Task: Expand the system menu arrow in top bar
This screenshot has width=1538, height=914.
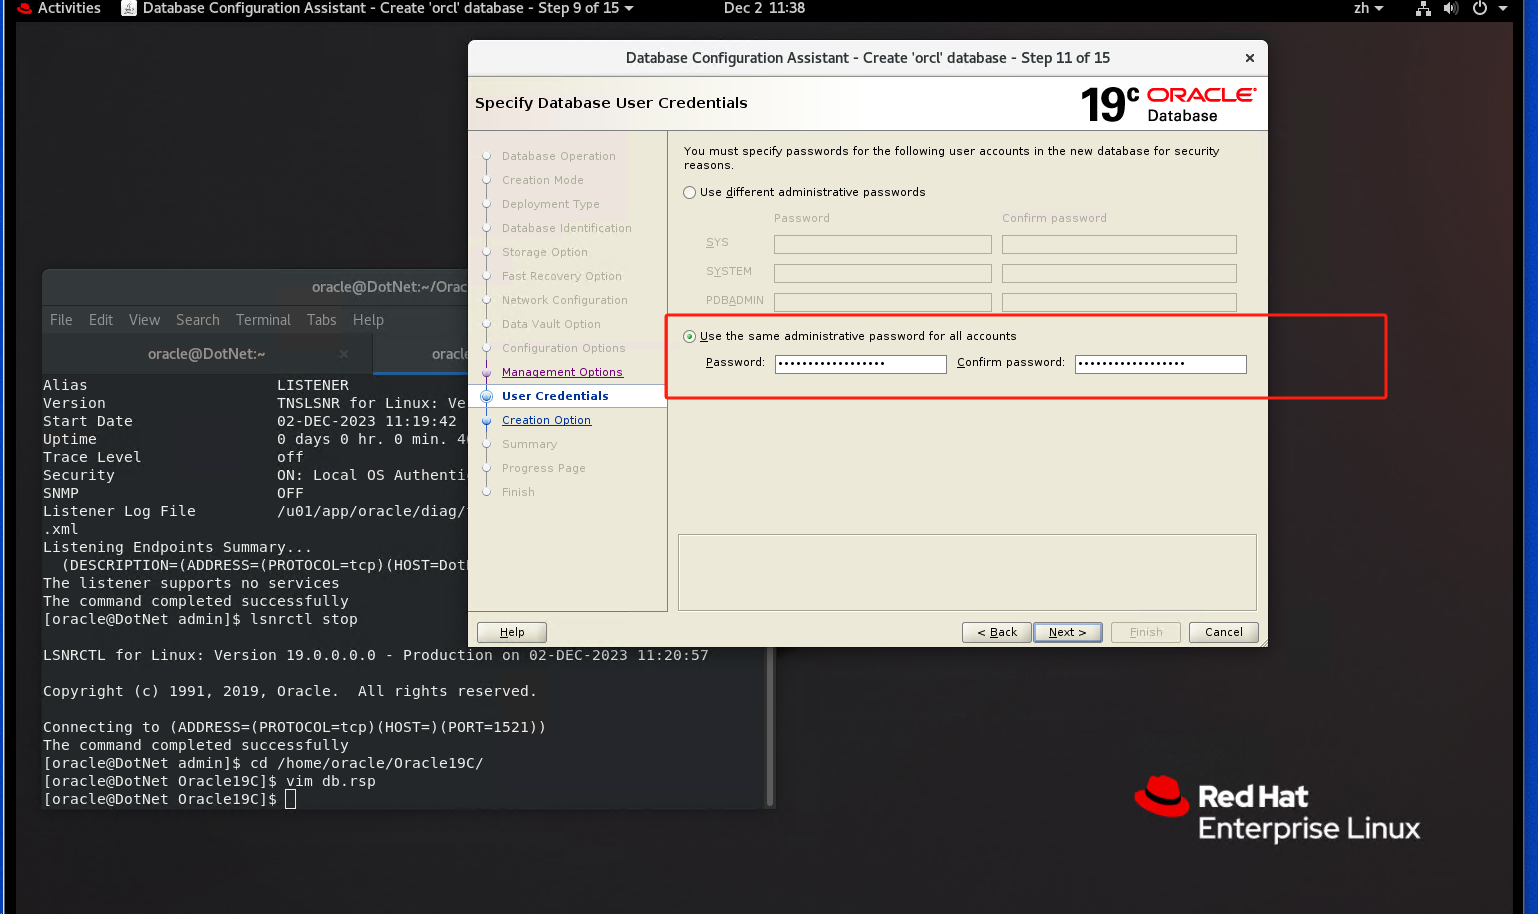Action: coord(1503,8)
